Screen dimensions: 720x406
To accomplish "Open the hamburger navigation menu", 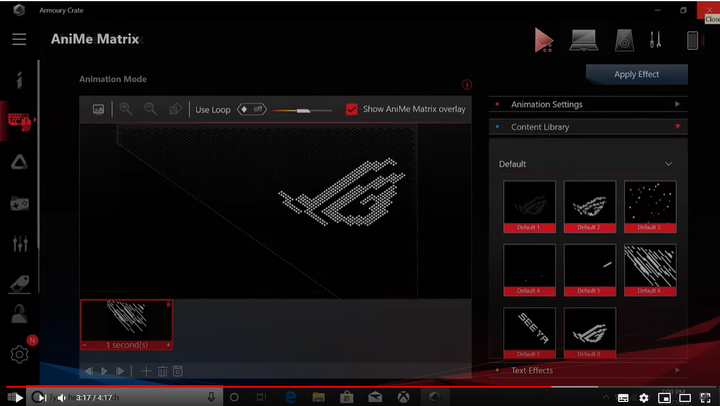I will click(x=19, y=39).
